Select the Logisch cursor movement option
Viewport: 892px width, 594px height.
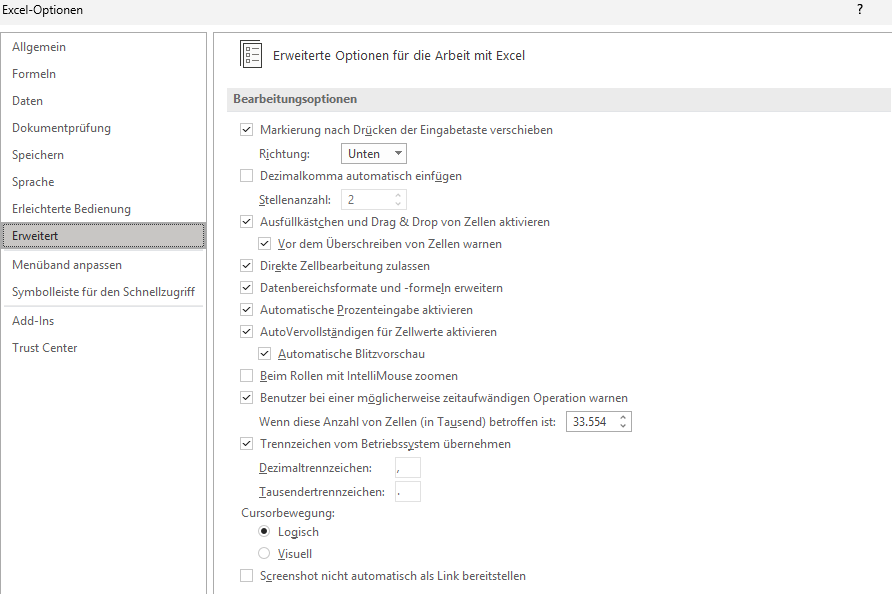[264, 531]
